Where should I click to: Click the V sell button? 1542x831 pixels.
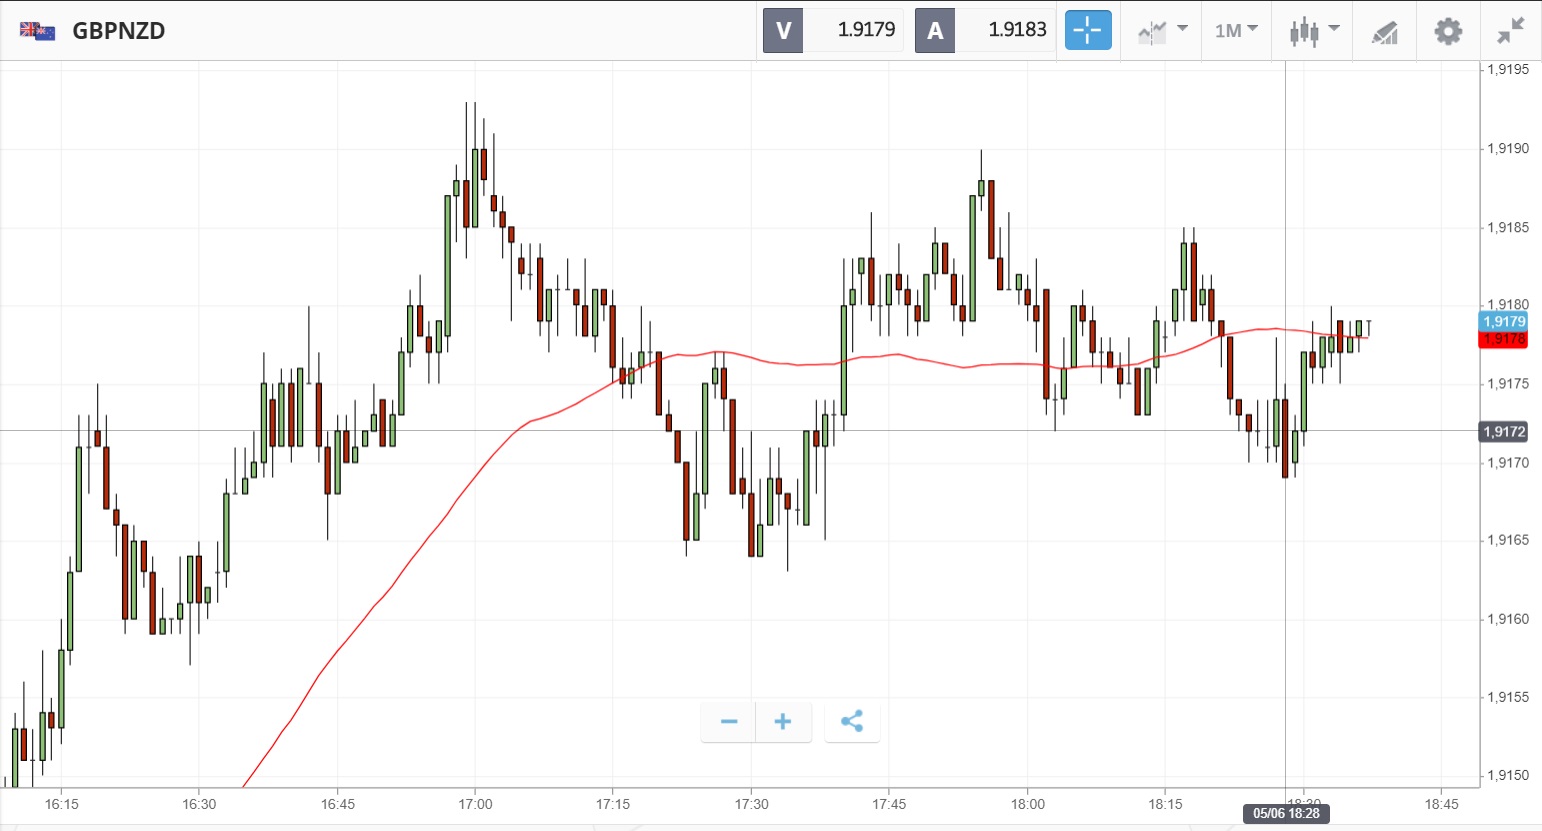(x=783, y=30)
